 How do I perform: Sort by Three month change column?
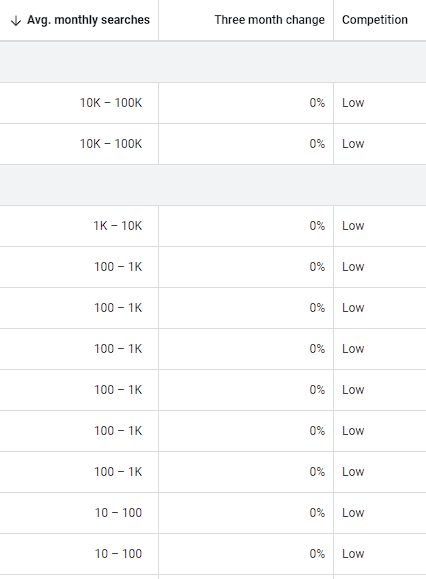click(x=269, y=20)
